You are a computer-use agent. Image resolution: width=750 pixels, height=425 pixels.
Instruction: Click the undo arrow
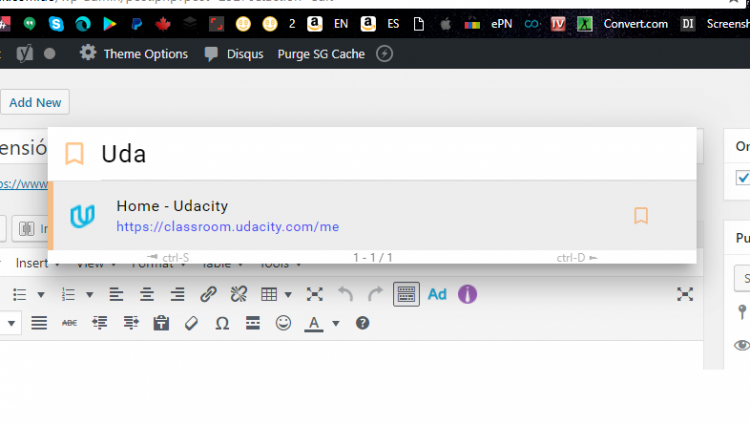pos(345,294)
